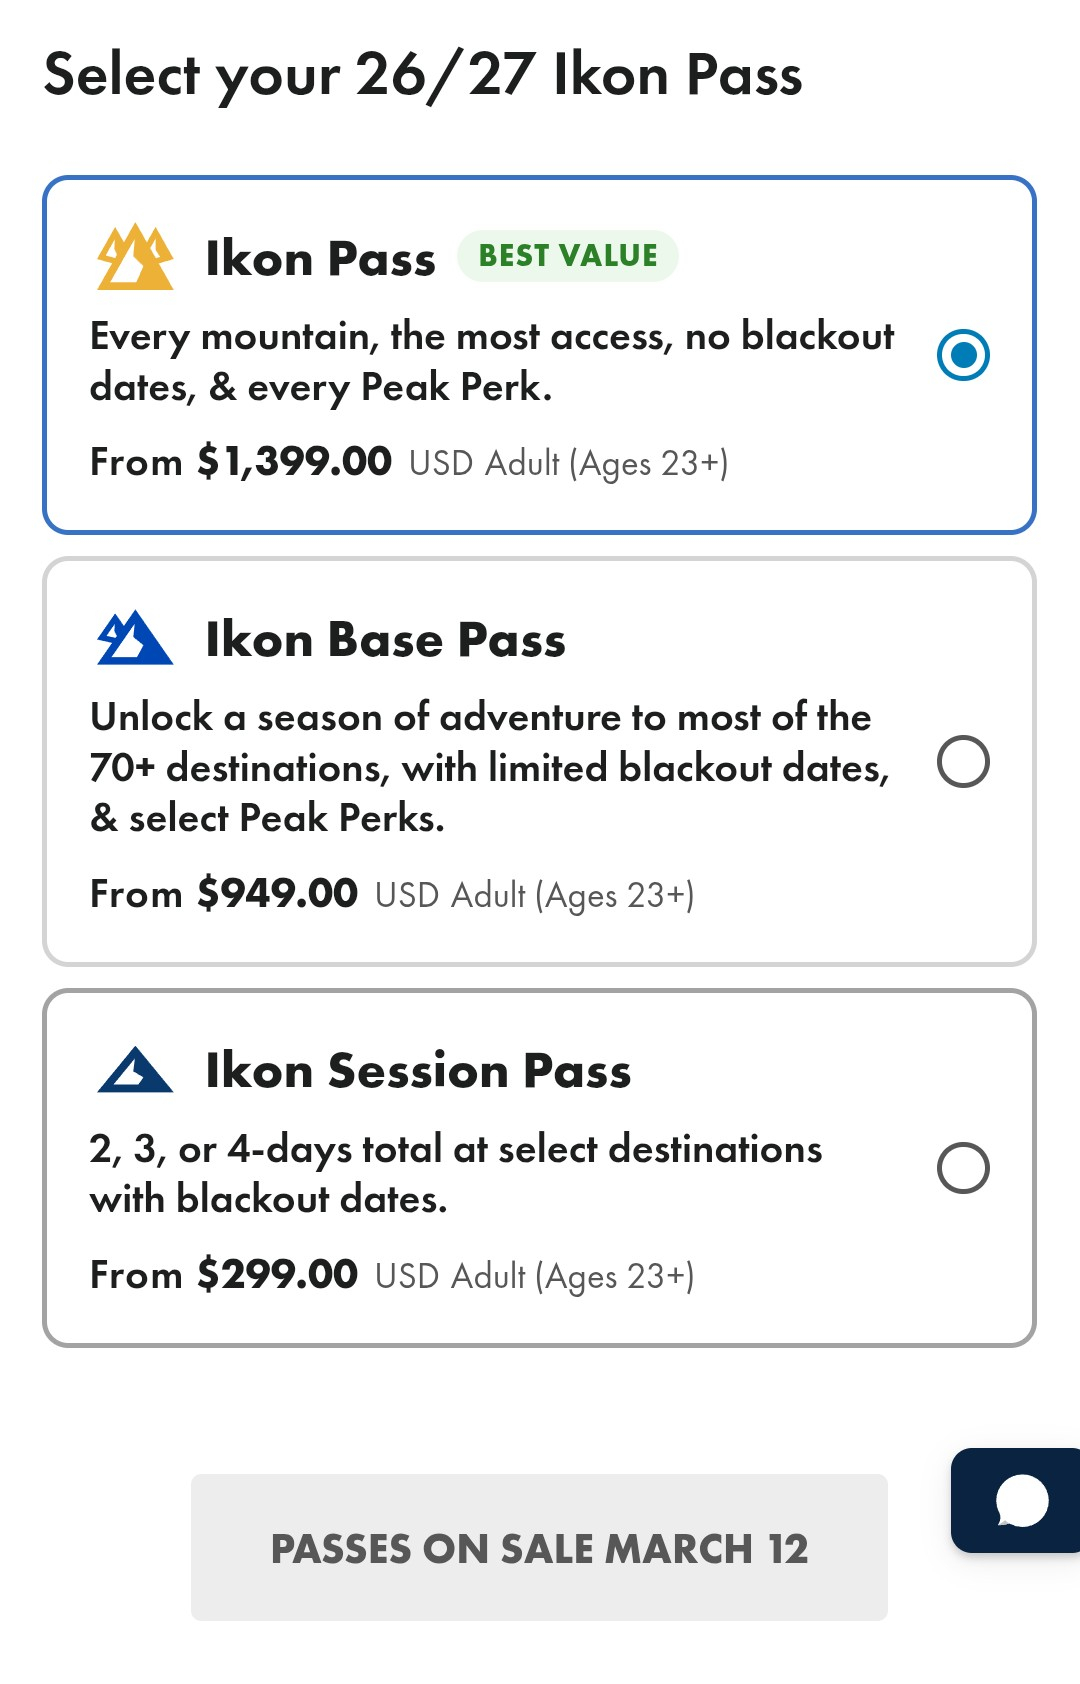Image resolution: width=1080 pixels, height=1684 pixels.
Task: Select the Ikon Pass radio button
Action: tap(963, 355)
